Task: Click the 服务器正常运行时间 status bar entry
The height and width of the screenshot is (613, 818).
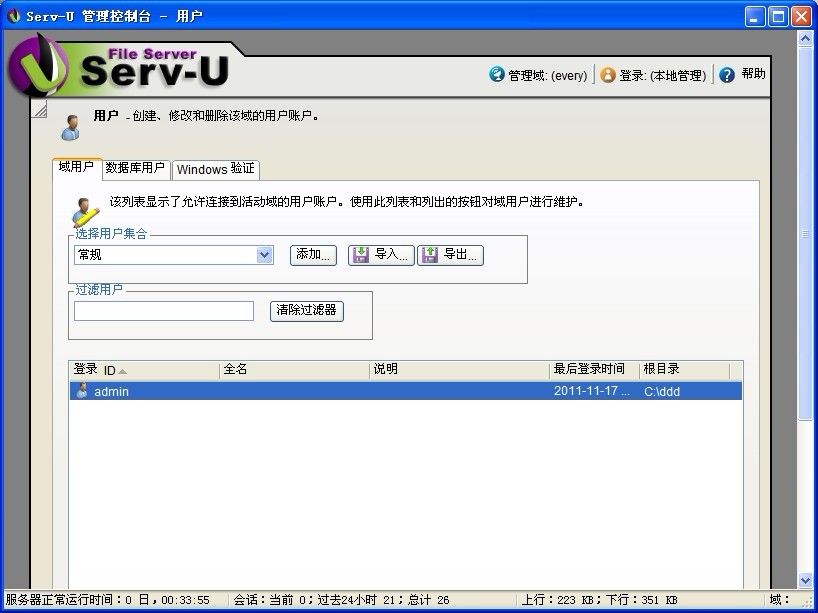Action: (x=107, y=600)
